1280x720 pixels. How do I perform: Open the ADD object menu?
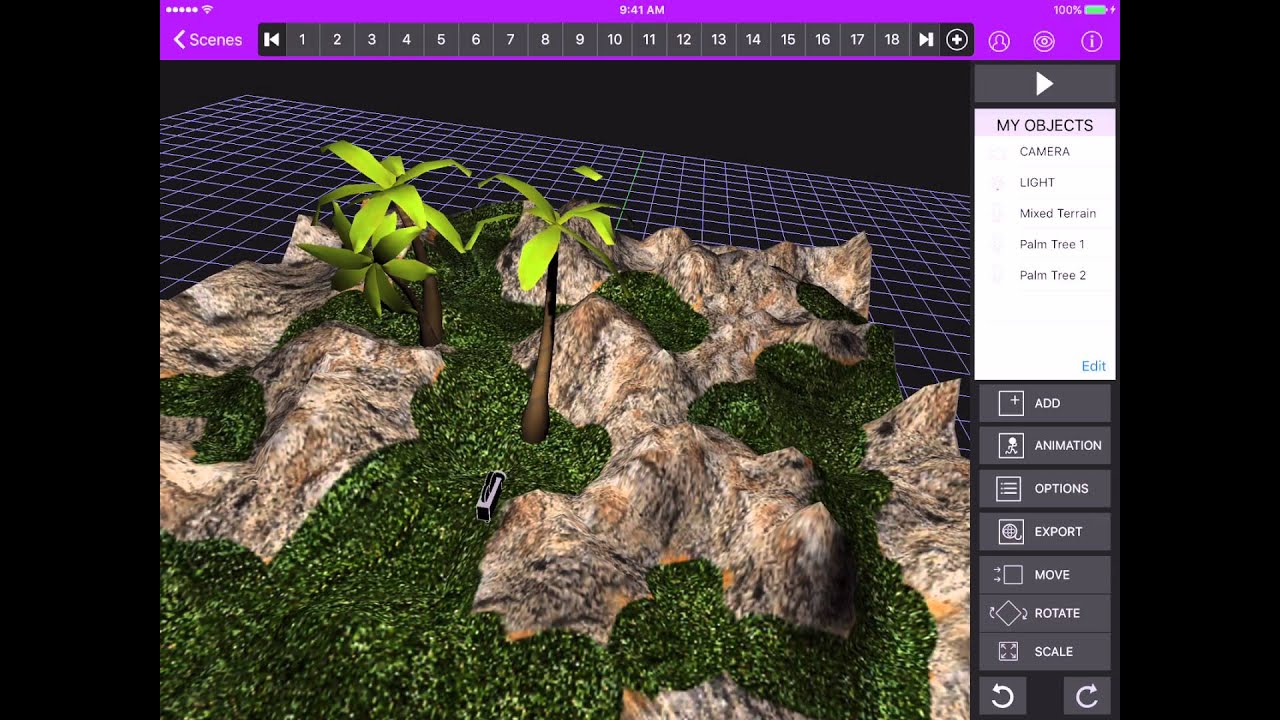(1045, 403)
